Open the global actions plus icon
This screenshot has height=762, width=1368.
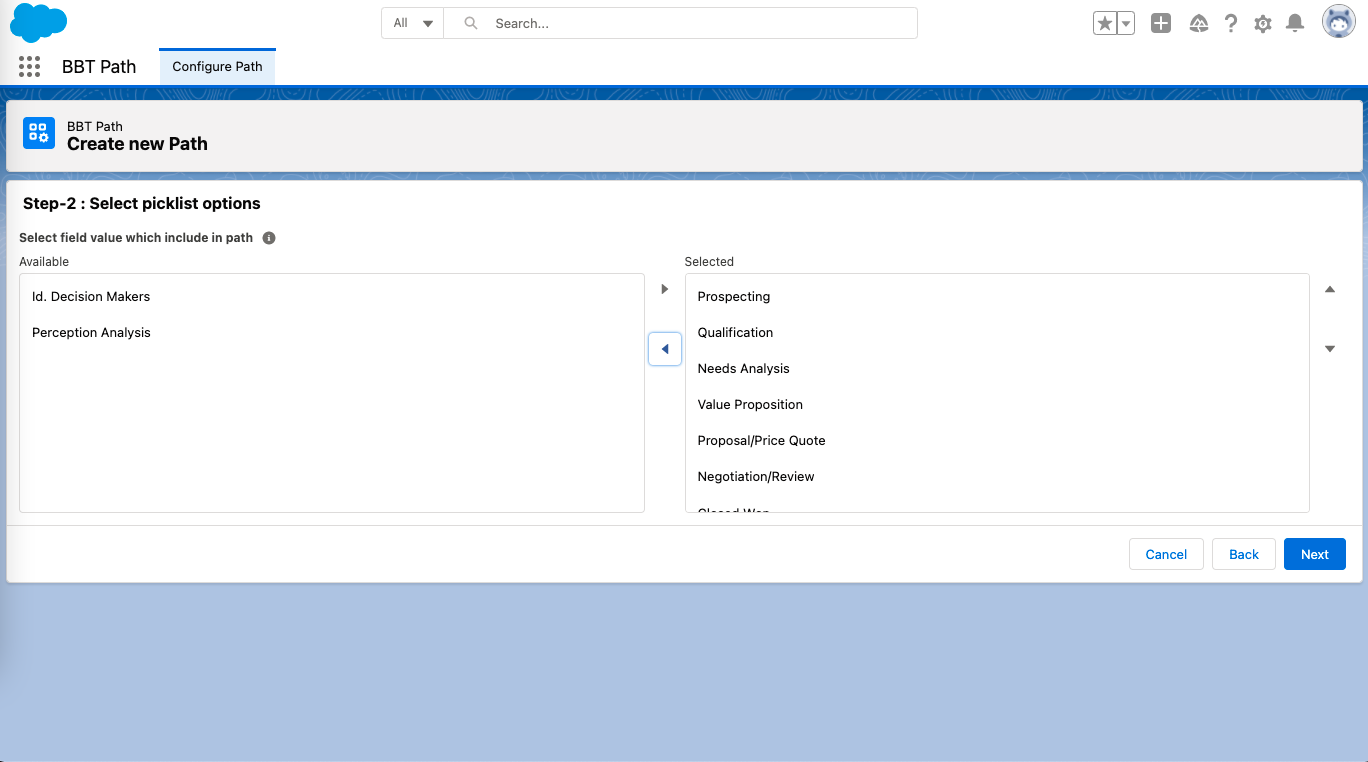[1161, 23]
